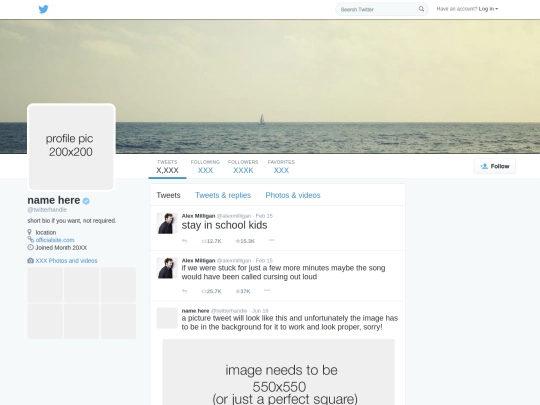Open the 550x550 tweet image placeholder
Image resolution: width=540 pixels, height=405 pixels.
(278, 372)
